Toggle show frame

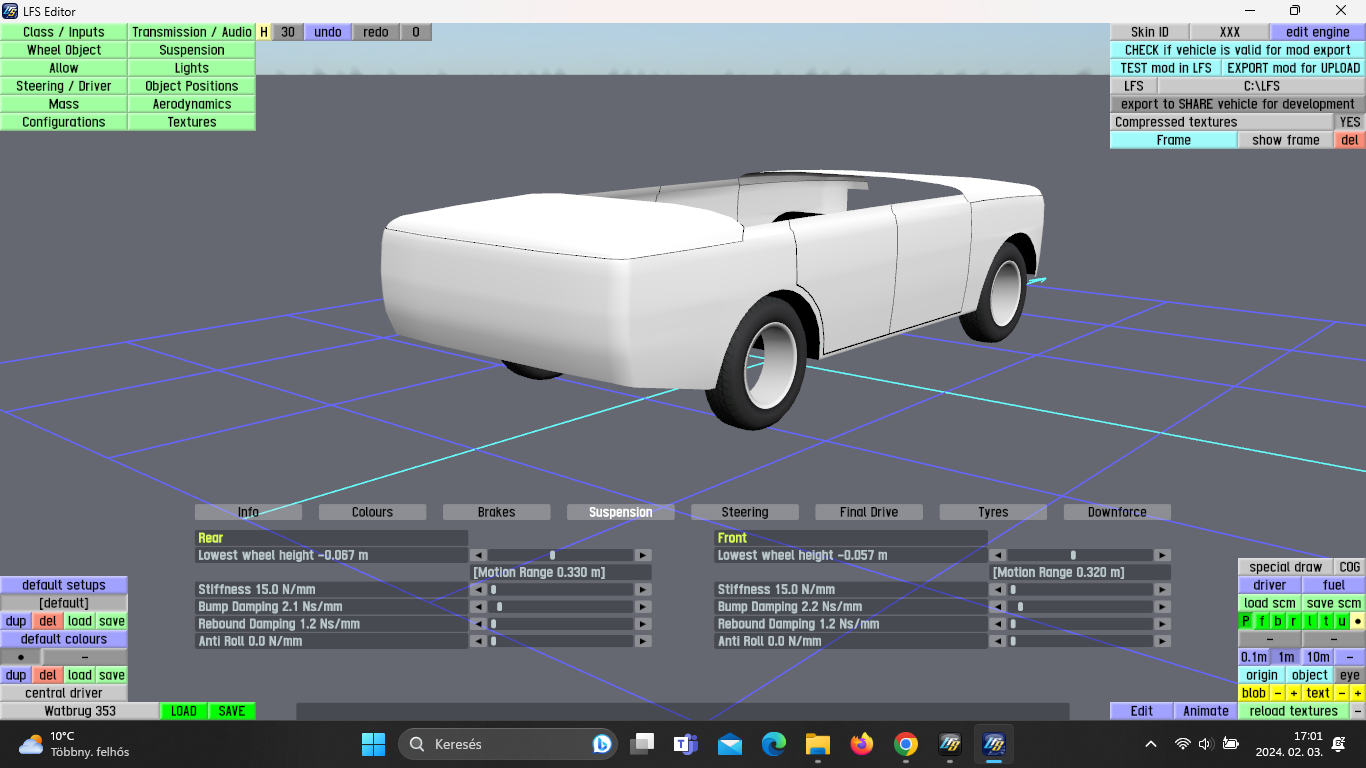(x=1286, y=140)
